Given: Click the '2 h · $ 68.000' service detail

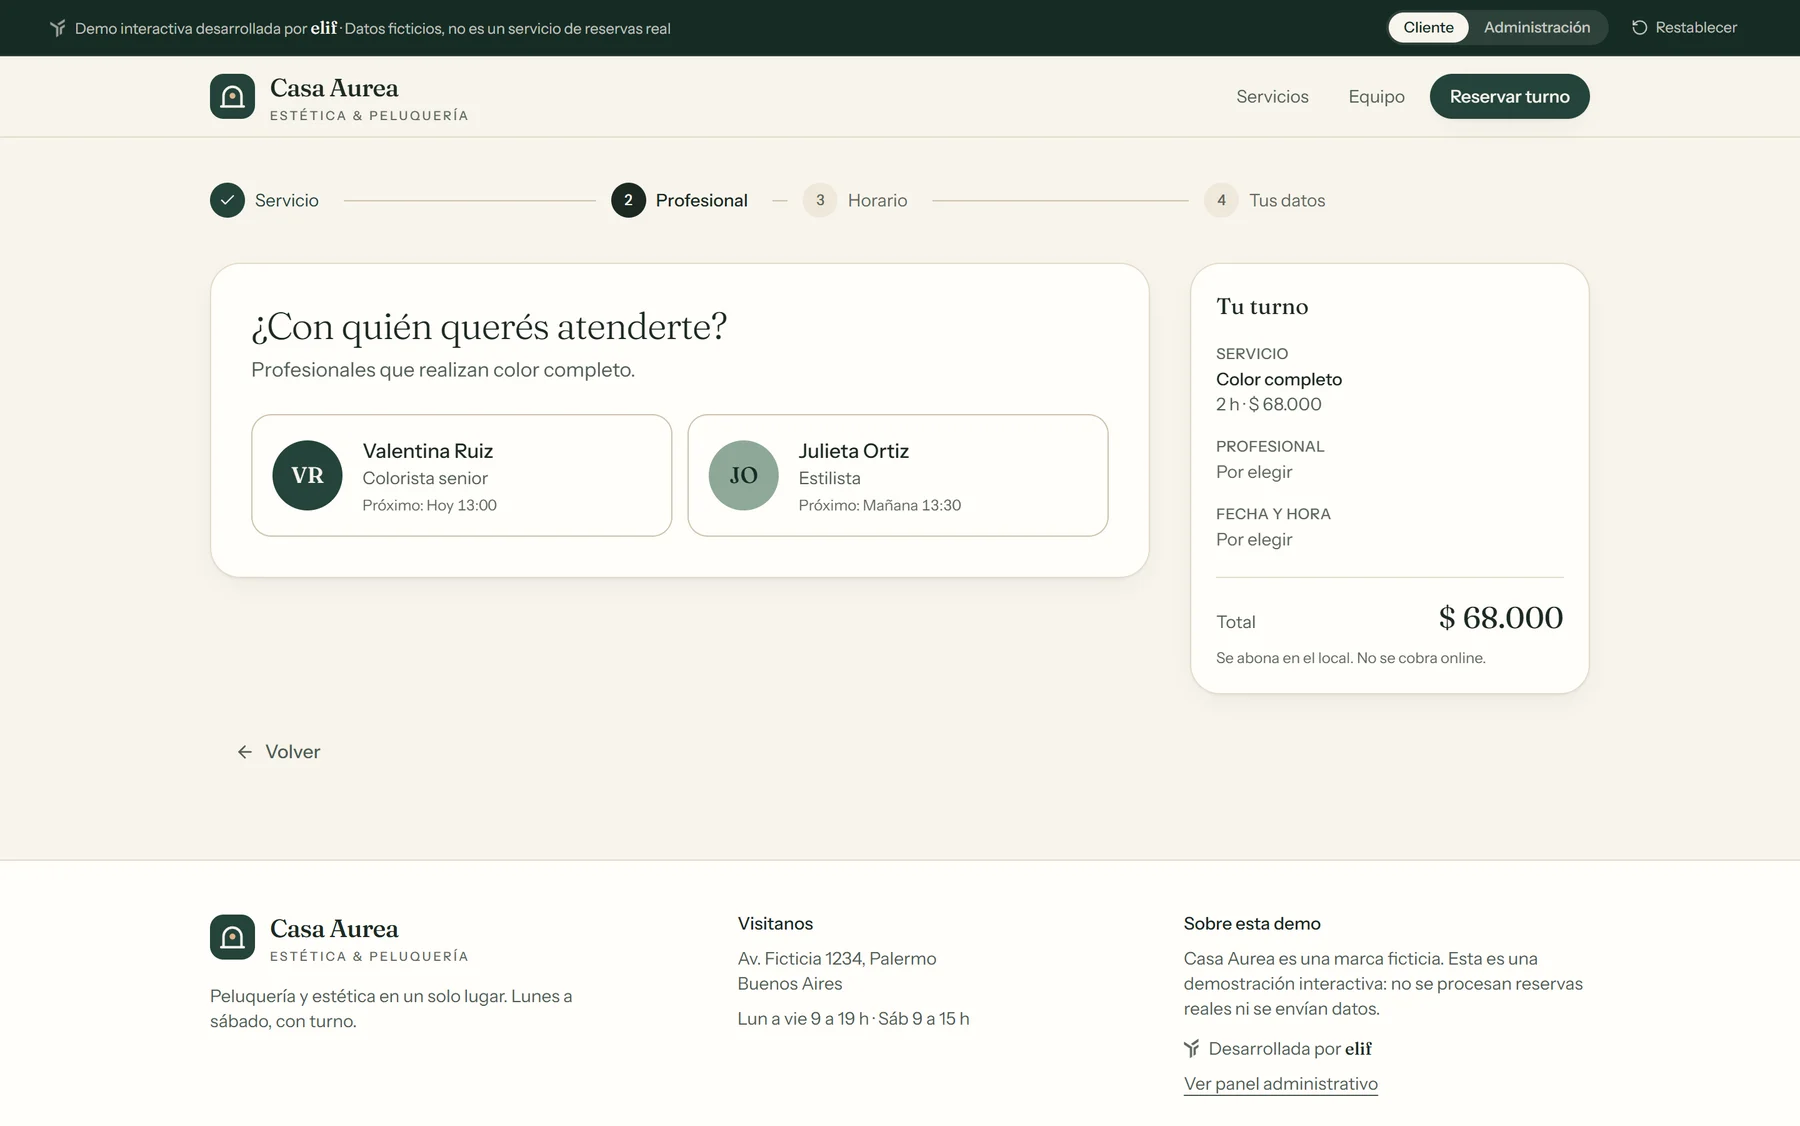Looking at the screenshot, I should click(1268, 404).
